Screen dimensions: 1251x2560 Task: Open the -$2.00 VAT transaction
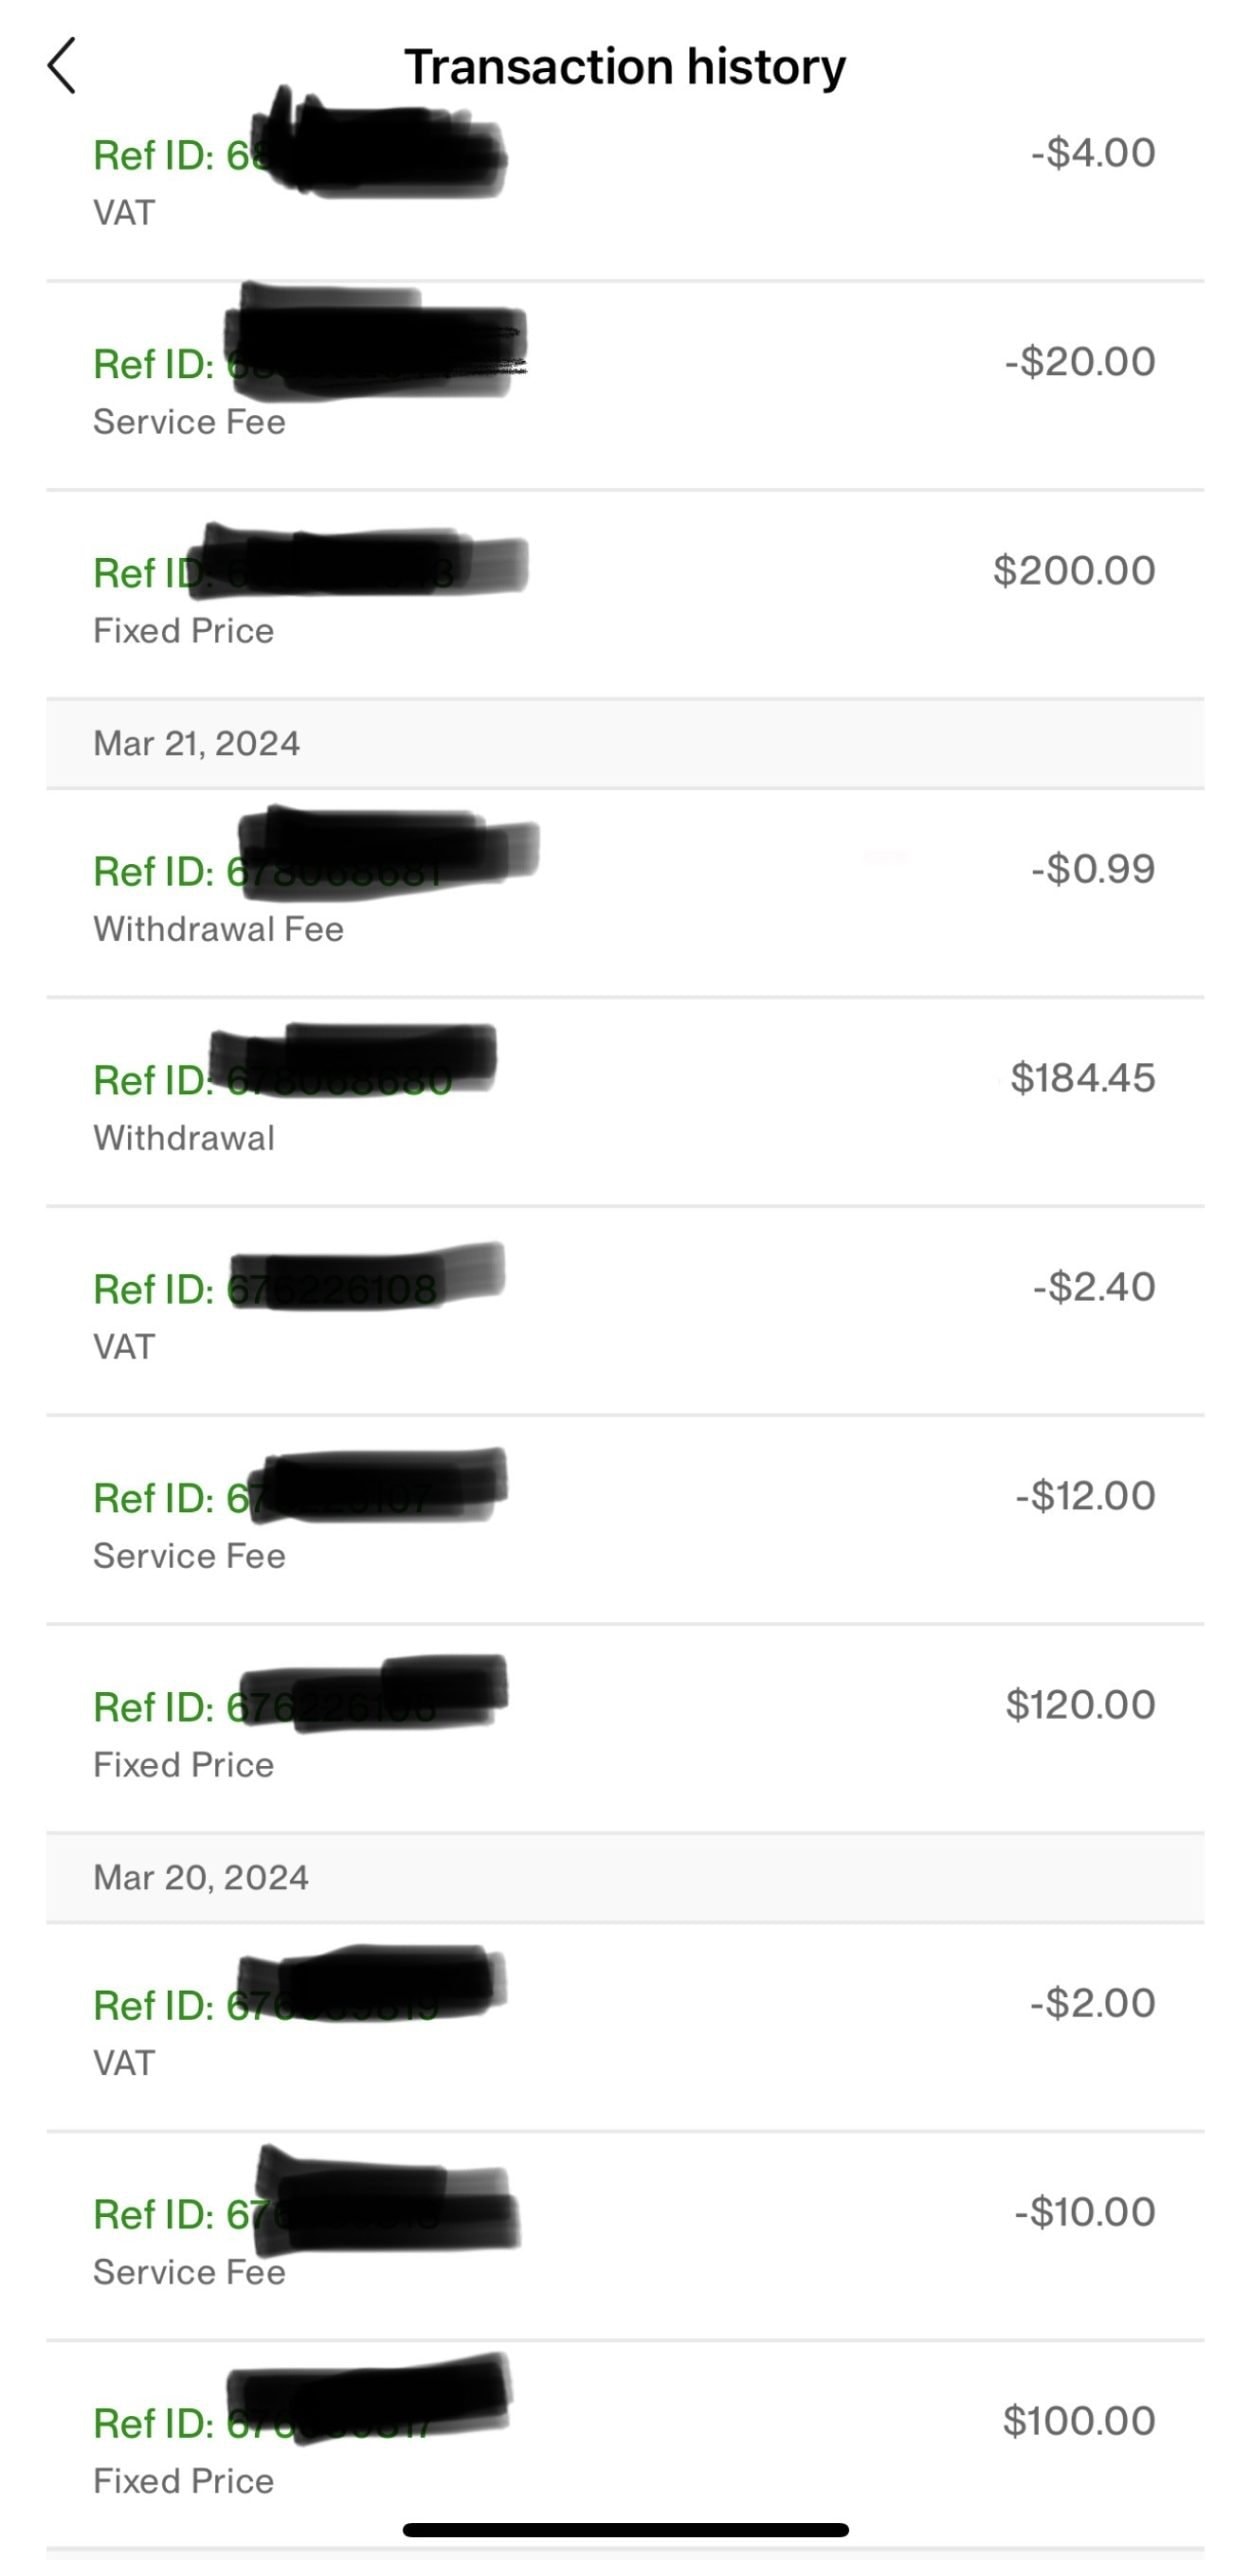click(x=624, y=2030)
